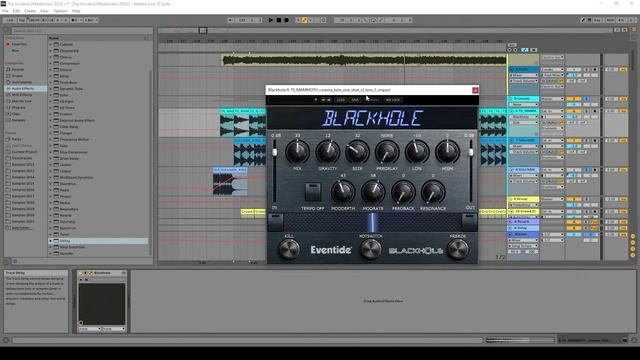This screenshot has height=360, width=640.
Task: Select Frequency Shifter in the browser list
Action: 74,139
